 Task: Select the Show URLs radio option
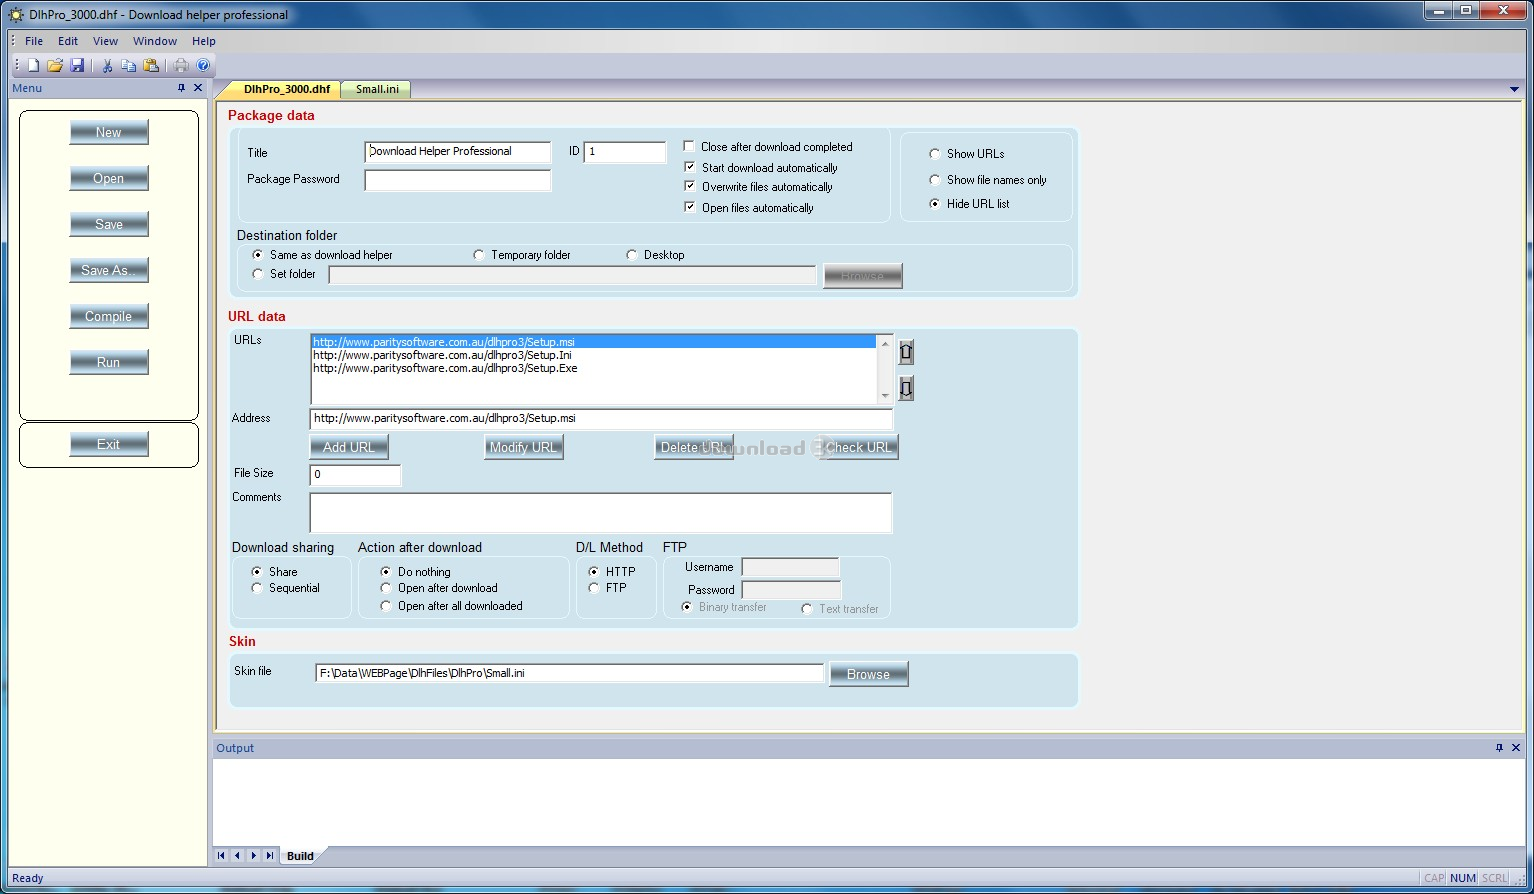[935, 154]
